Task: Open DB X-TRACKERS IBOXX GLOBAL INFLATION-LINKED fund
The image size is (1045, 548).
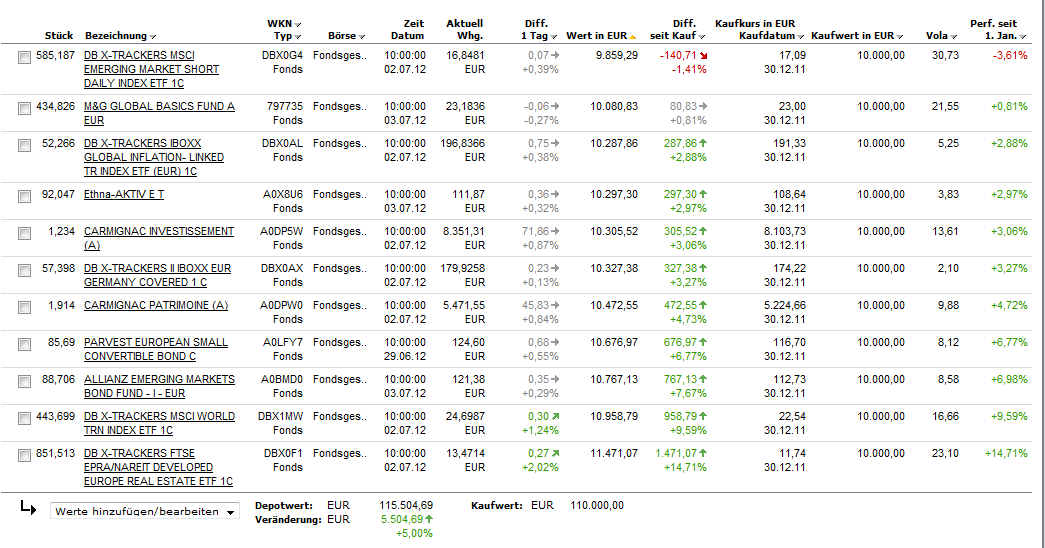Action: 154,157
